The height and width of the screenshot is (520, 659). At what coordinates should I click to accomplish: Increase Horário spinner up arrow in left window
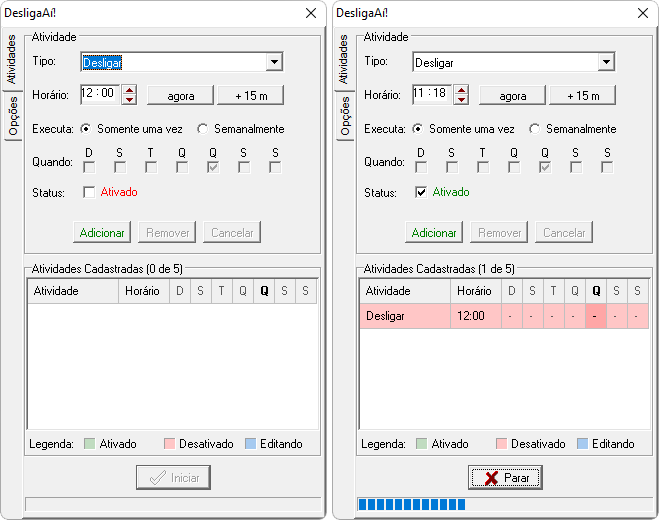(x=129, y=90)
